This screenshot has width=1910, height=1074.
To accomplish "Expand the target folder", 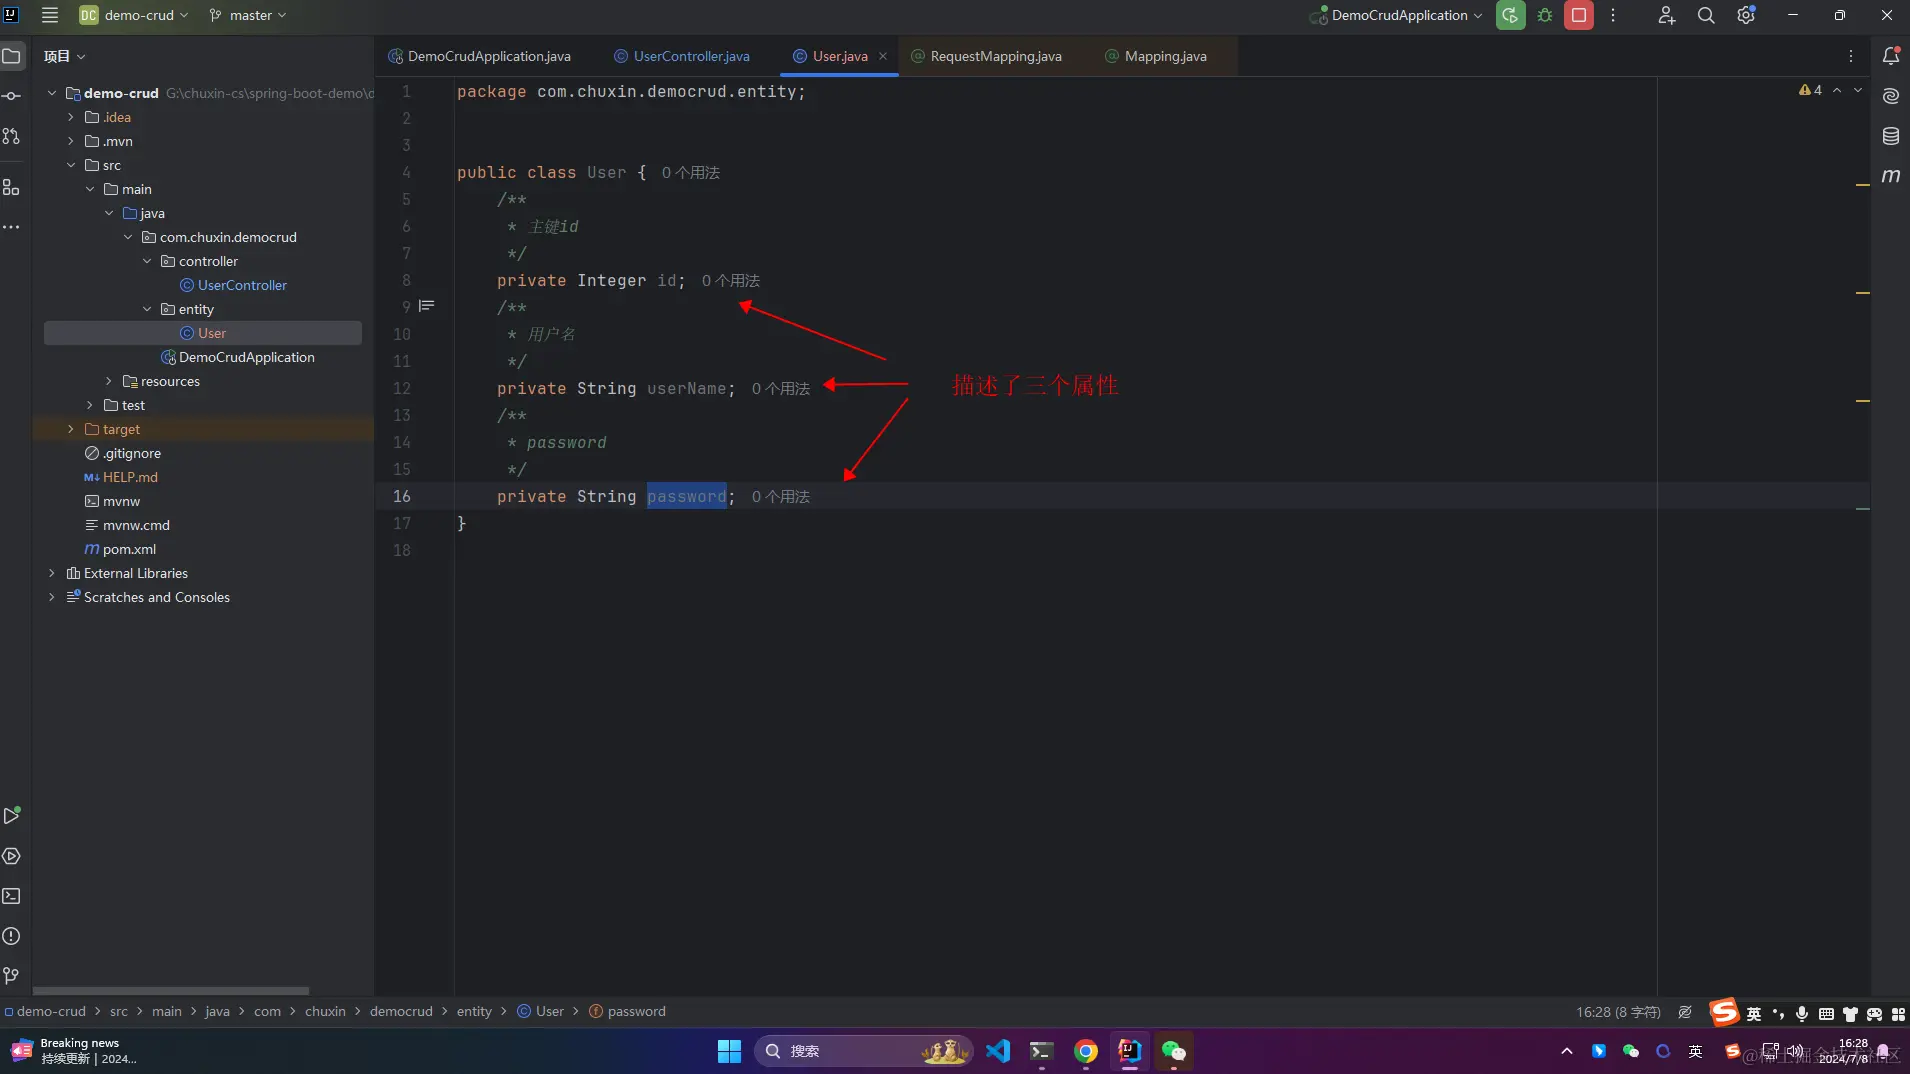I will (x=71, y=429).
